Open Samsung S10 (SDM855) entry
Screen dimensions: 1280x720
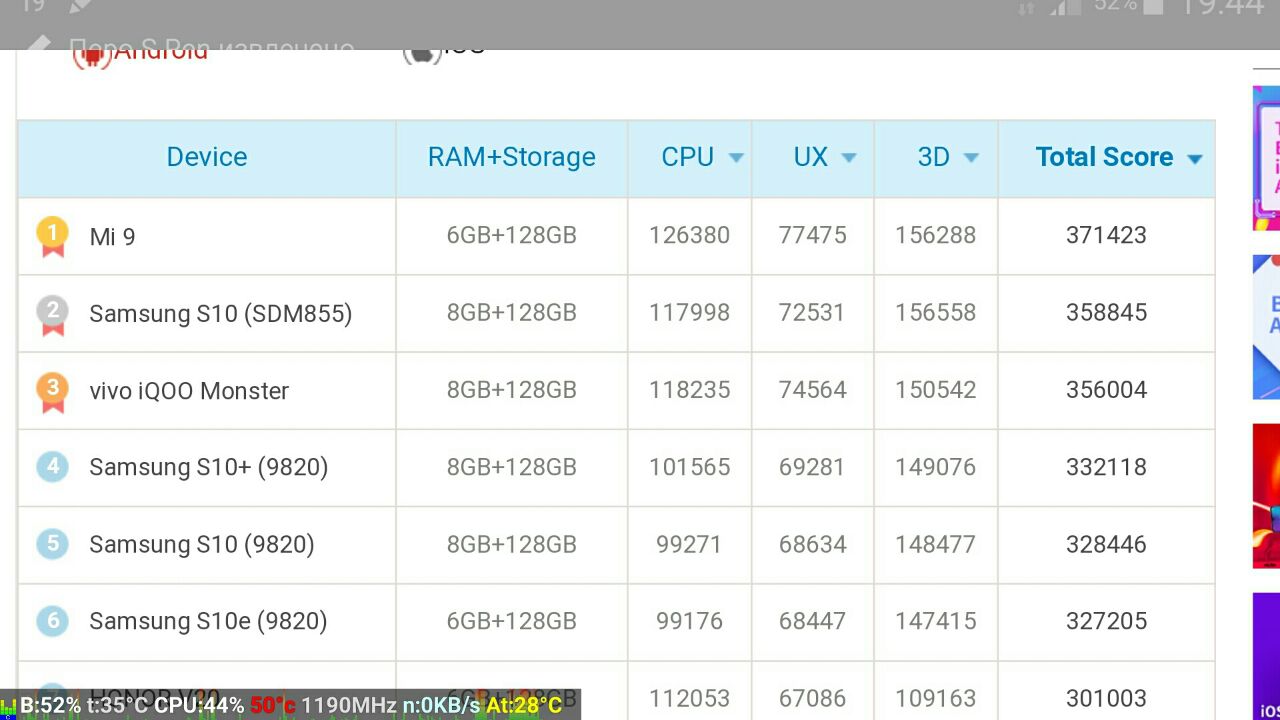click(x=221, y=314)
